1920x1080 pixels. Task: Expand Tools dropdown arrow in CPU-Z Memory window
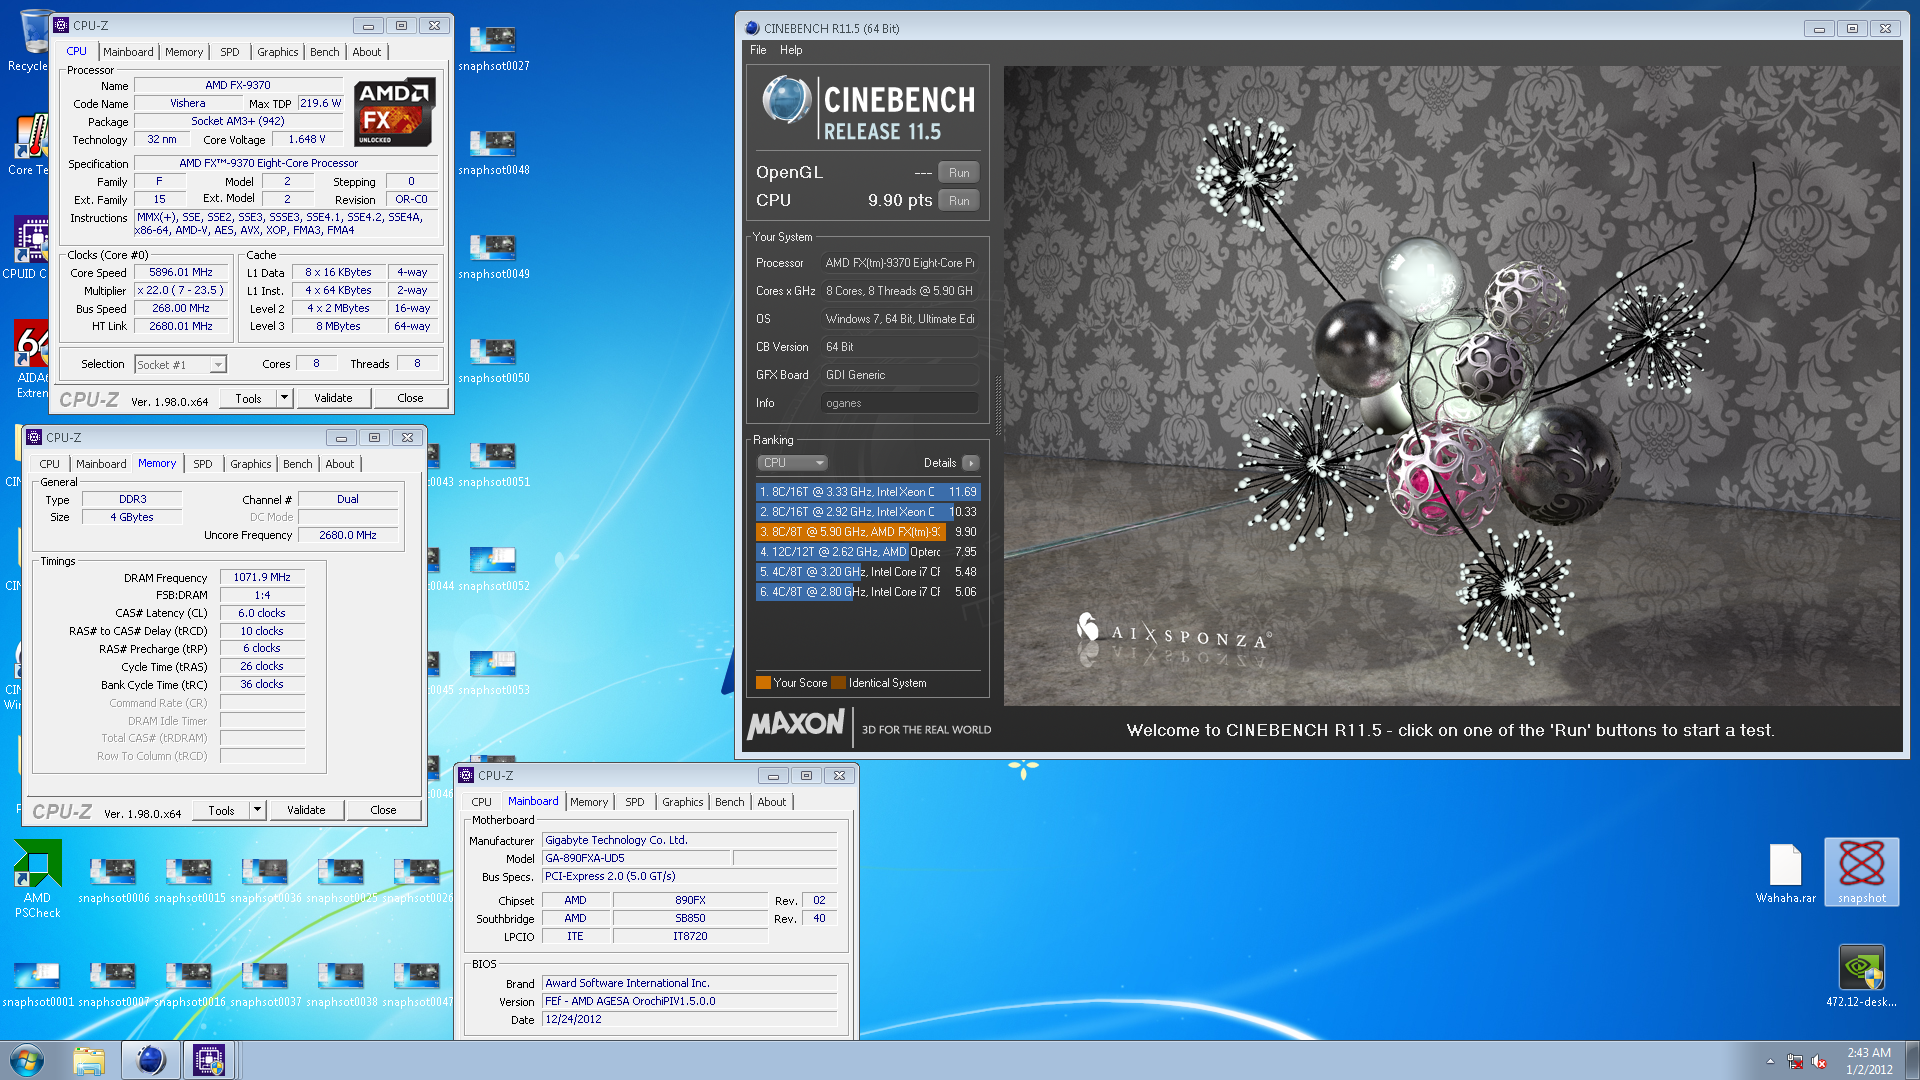point(257,810)
